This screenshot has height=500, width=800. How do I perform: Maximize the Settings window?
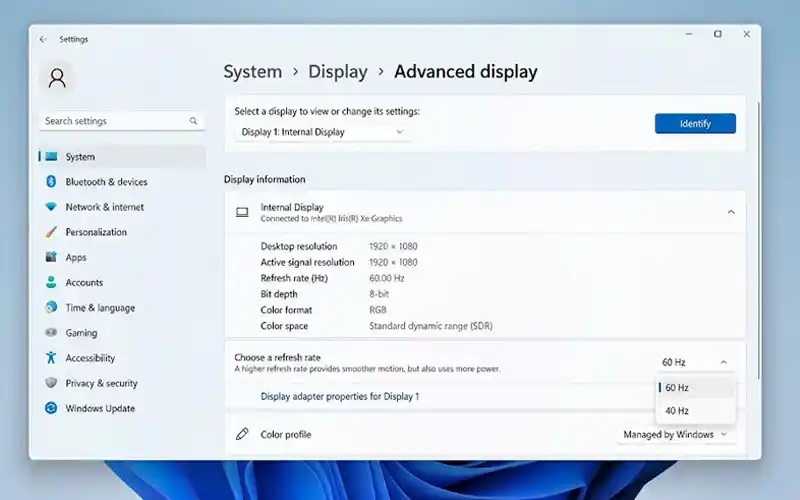click(x=717, y=34)
